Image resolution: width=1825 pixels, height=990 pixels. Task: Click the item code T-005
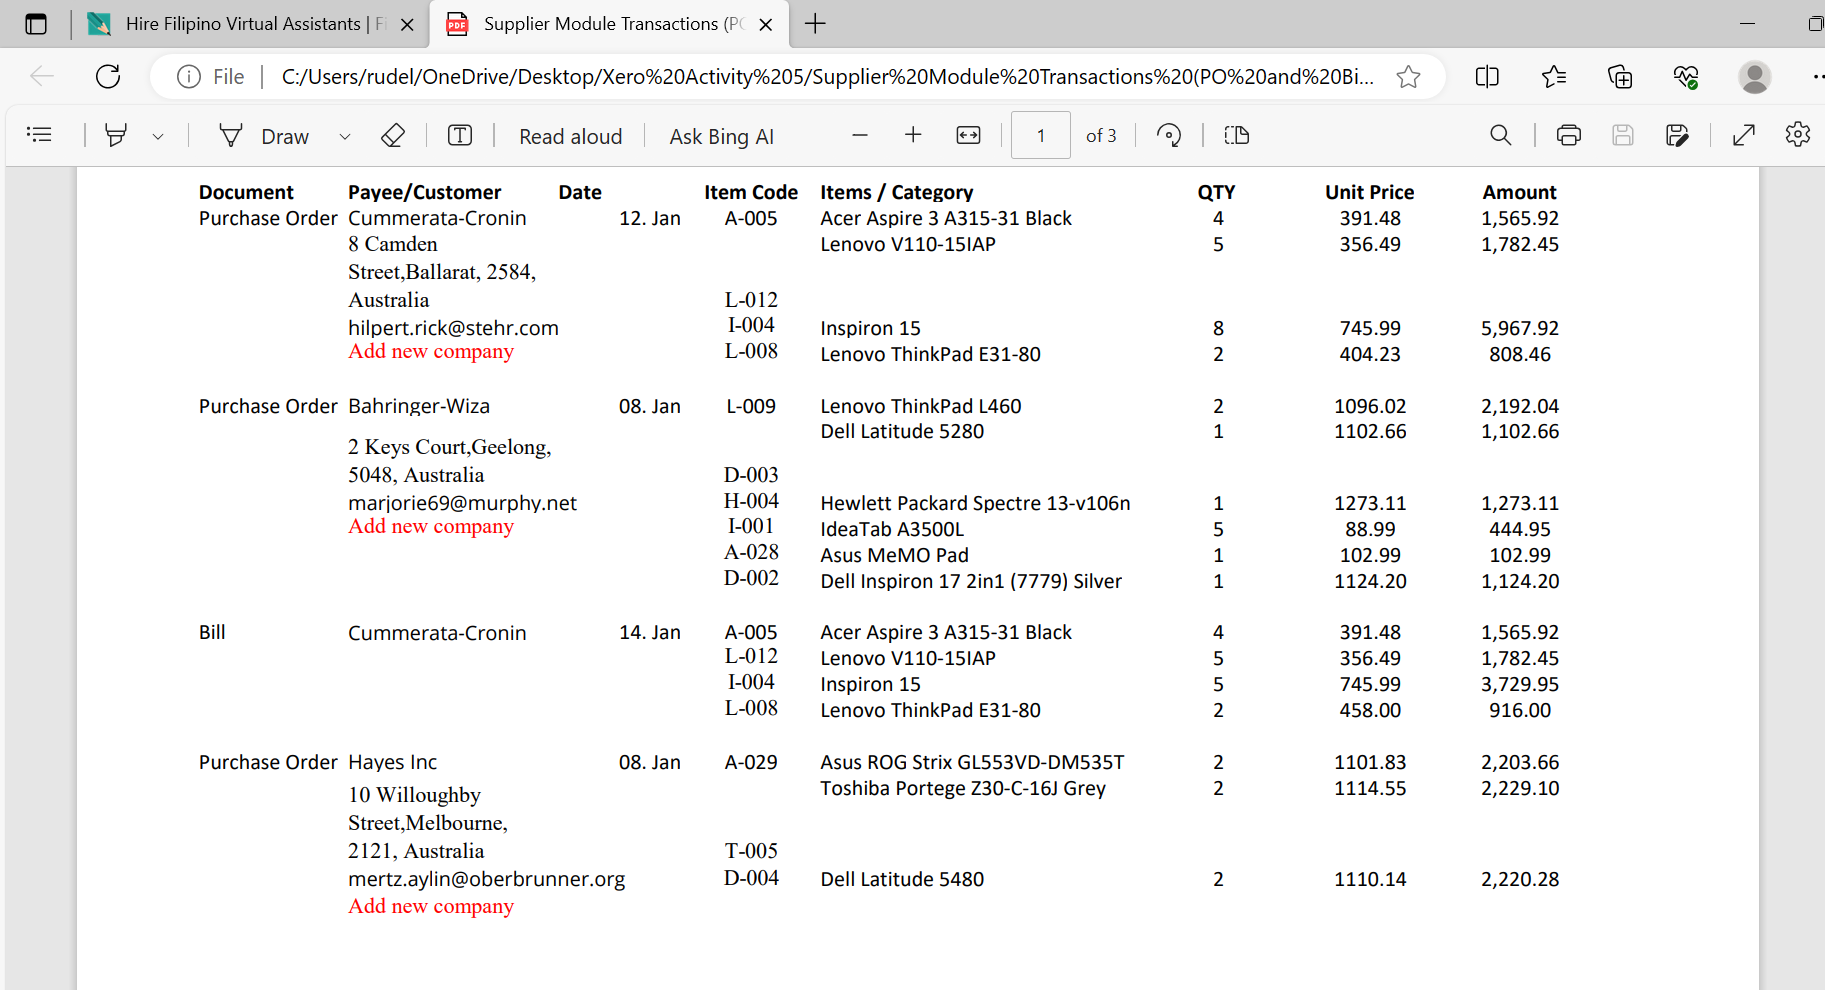tap(751, 851)
